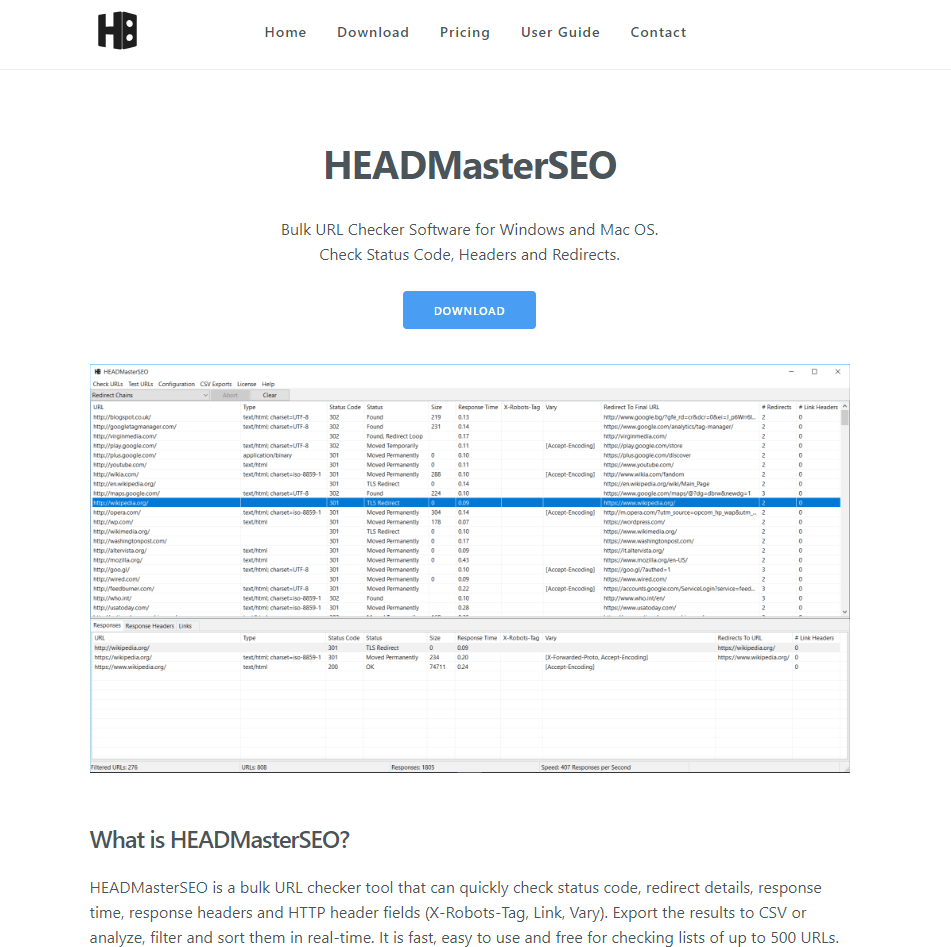Open the Pricing page
The height and width of the screenshot is (947, 951).
(465, 32)
